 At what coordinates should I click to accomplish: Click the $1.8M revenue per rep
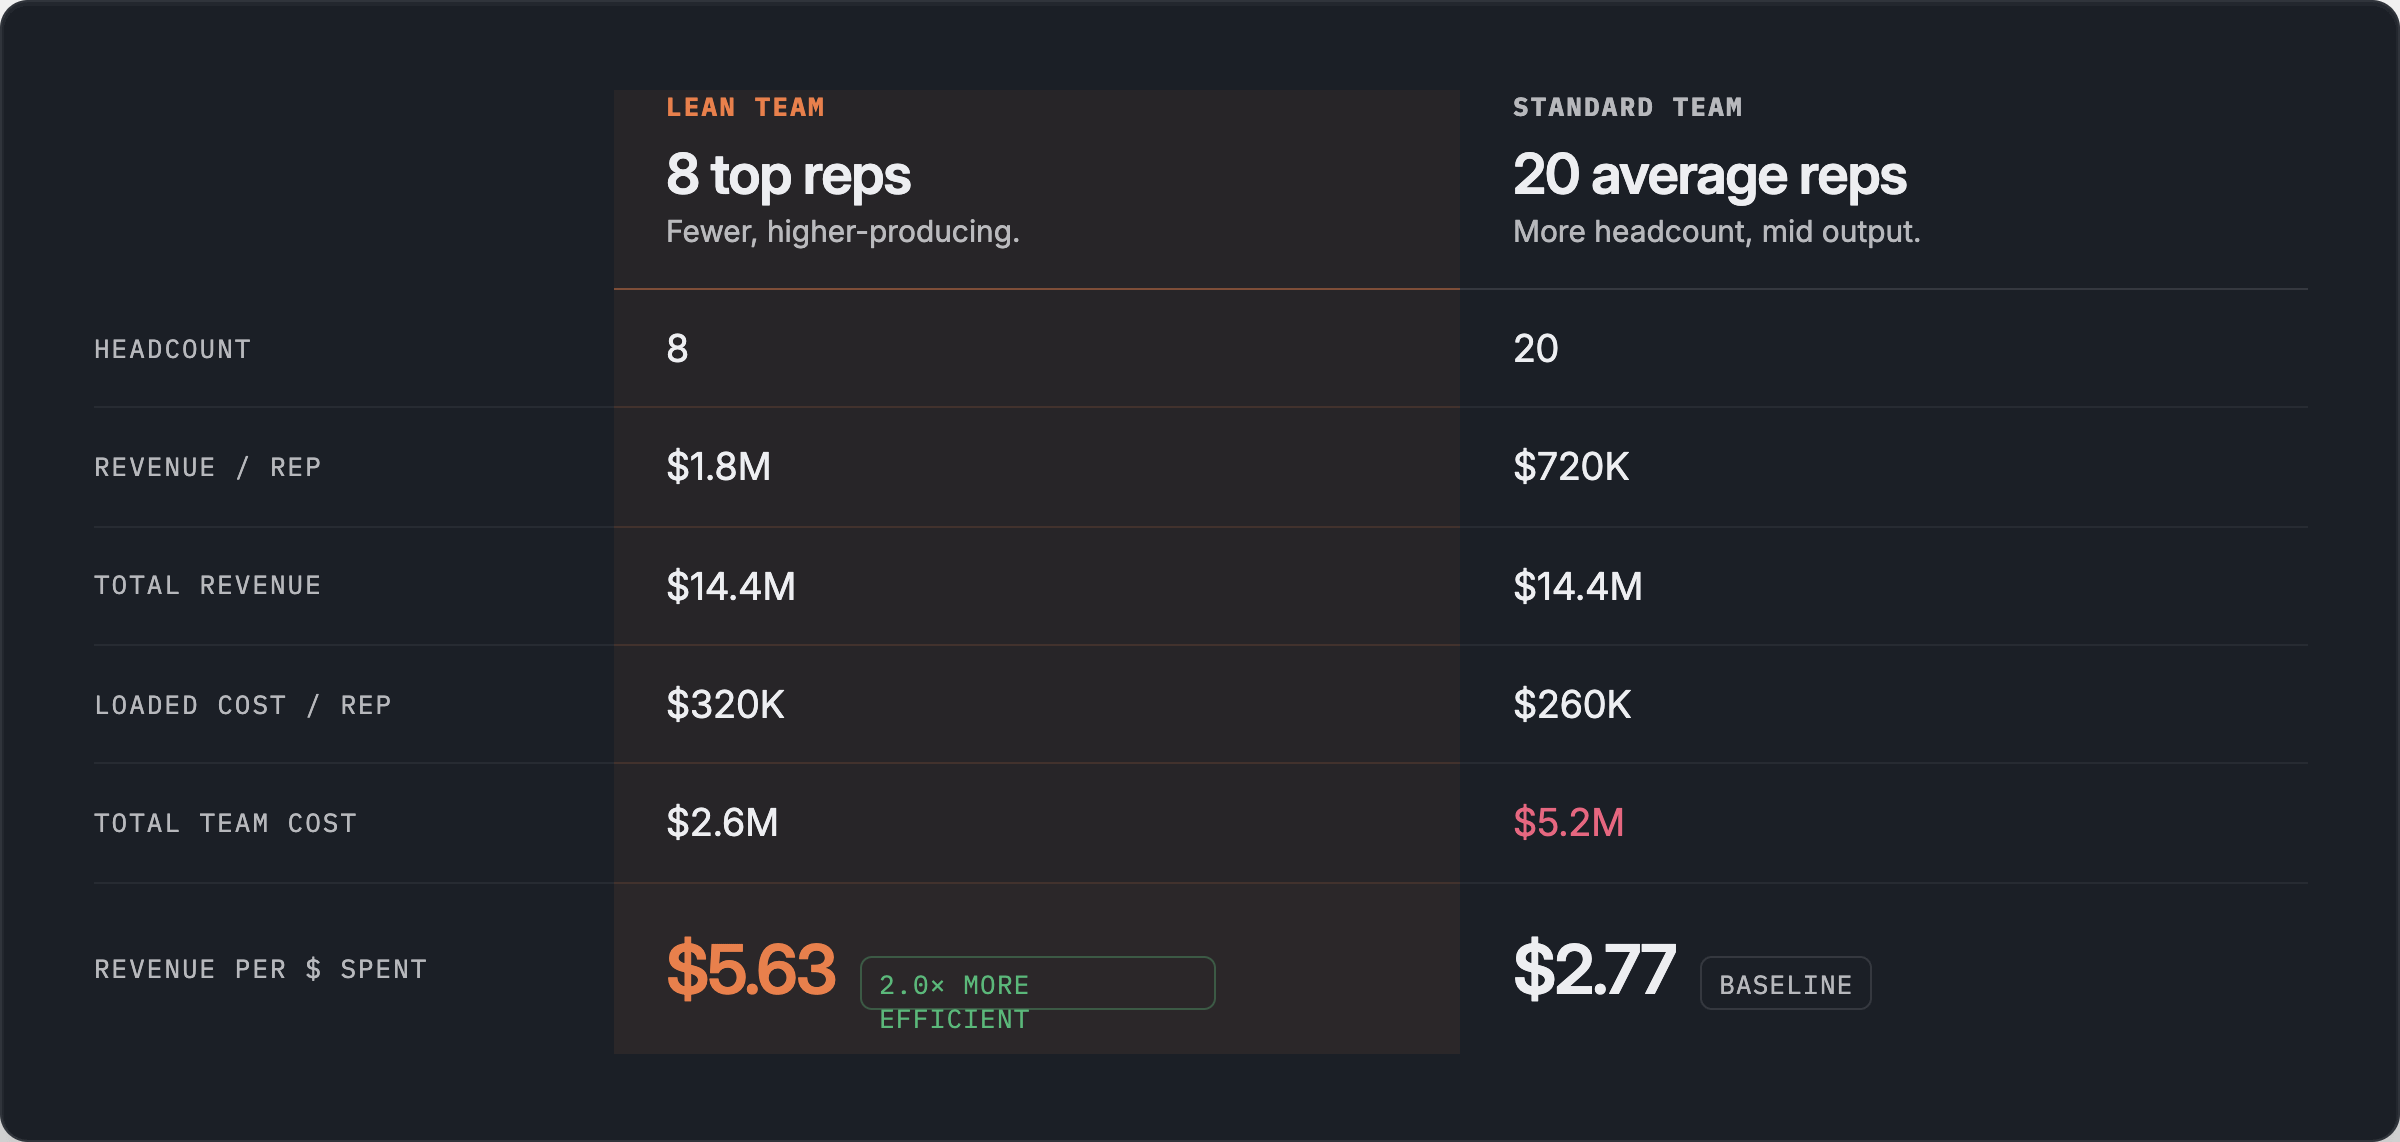point(718,467)
